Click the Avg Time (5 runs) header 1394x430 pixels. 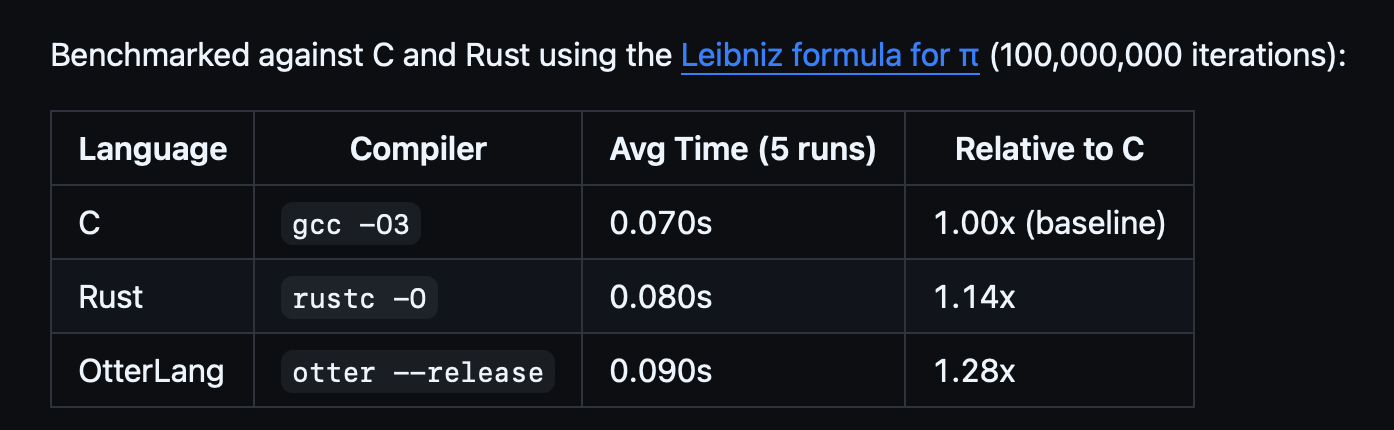pos(743,149)
